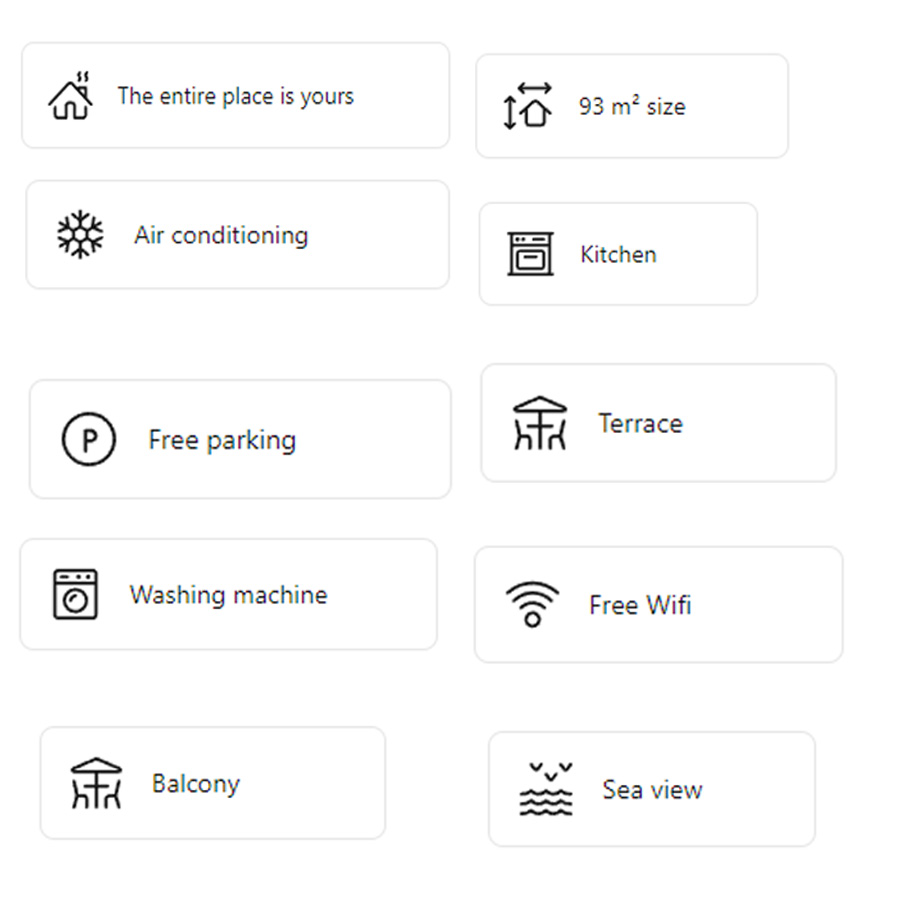
Task: Click the balcony table umbrella icon
Action: click(96, 783)
